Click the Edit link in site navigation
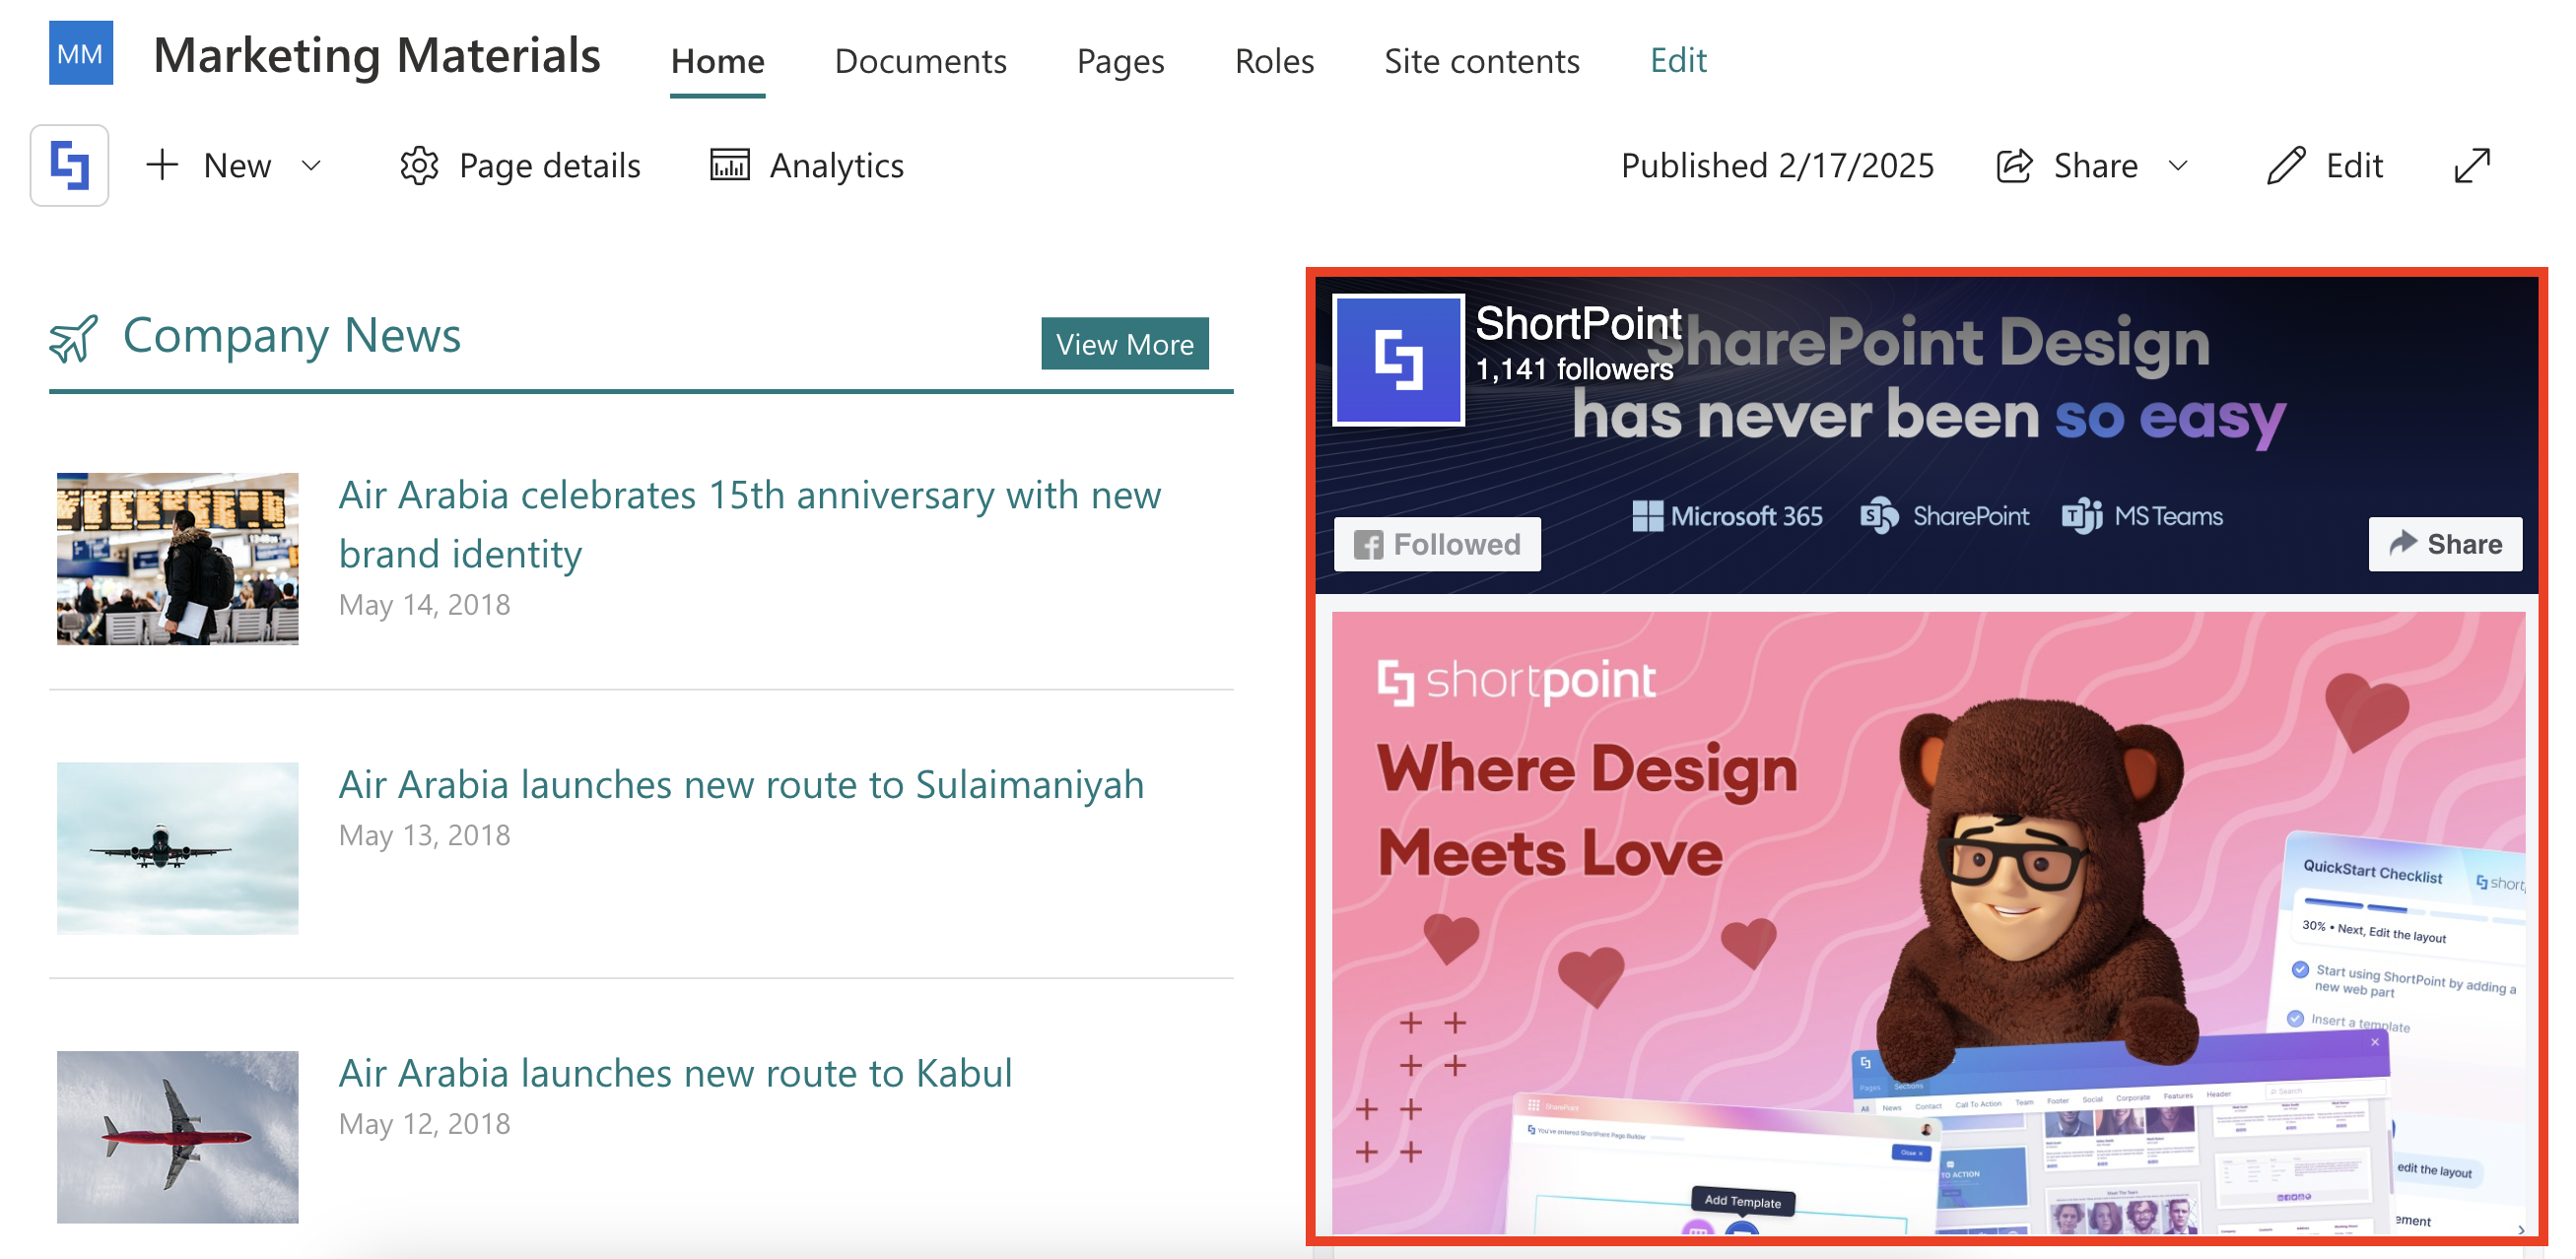The height and width of the screenshot is (1259, 2576). (x=1677, y=60)
